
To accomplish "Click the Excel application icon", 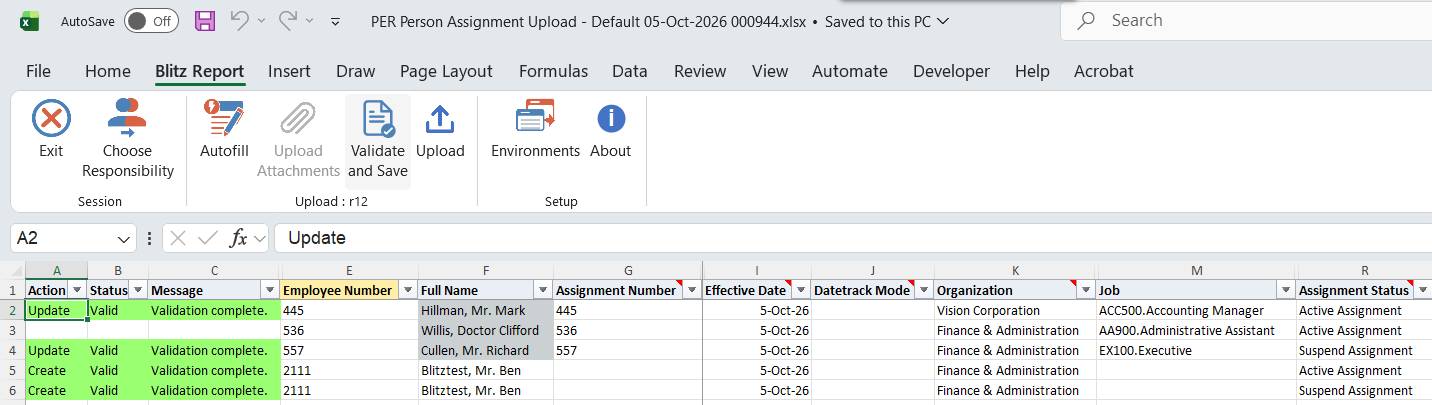I will coord(30,21).
